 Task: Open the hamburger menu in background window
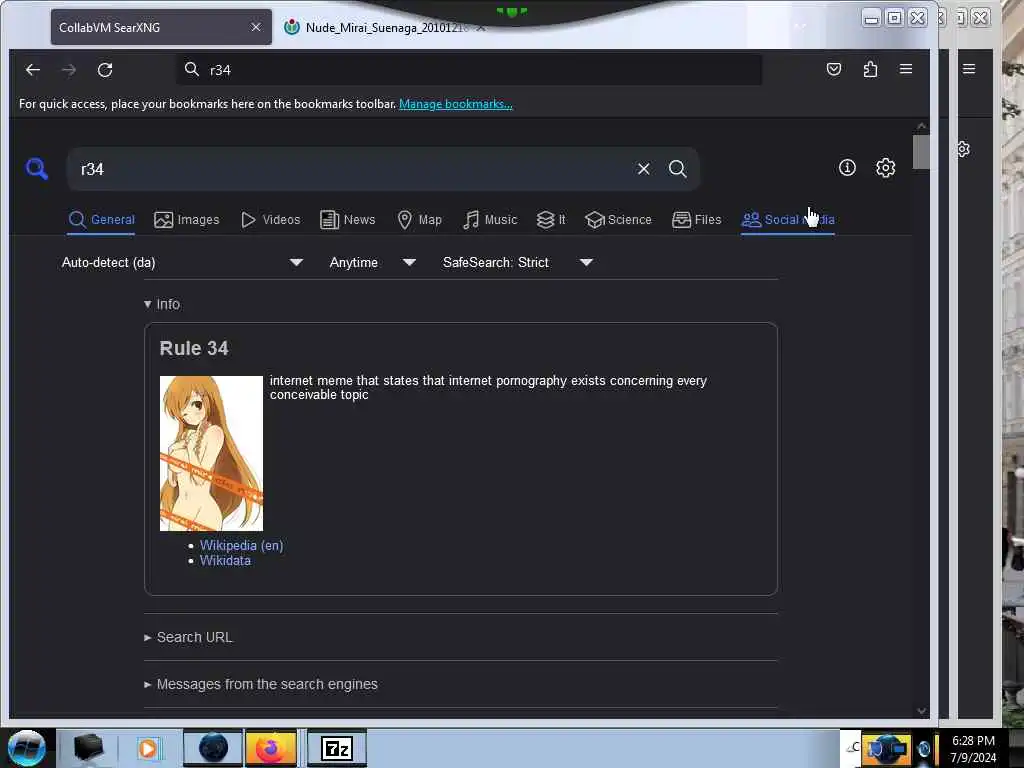pos(969,69)
